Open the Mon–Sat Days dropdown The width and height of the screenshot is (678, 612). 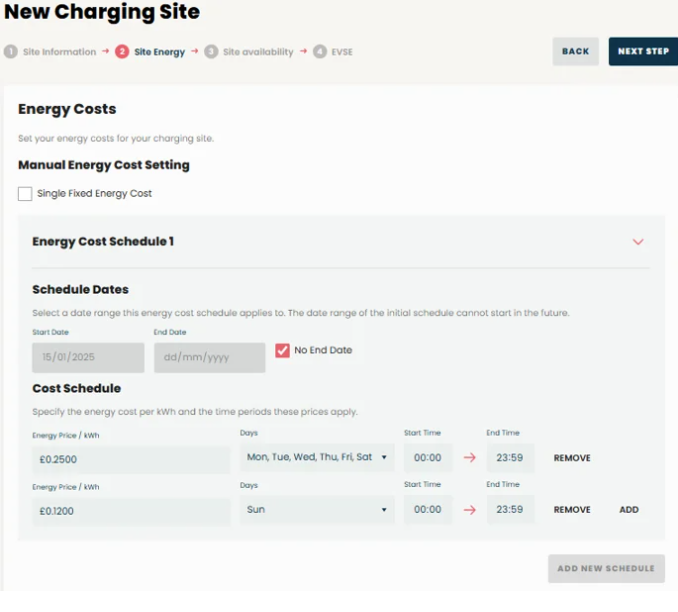317,457
